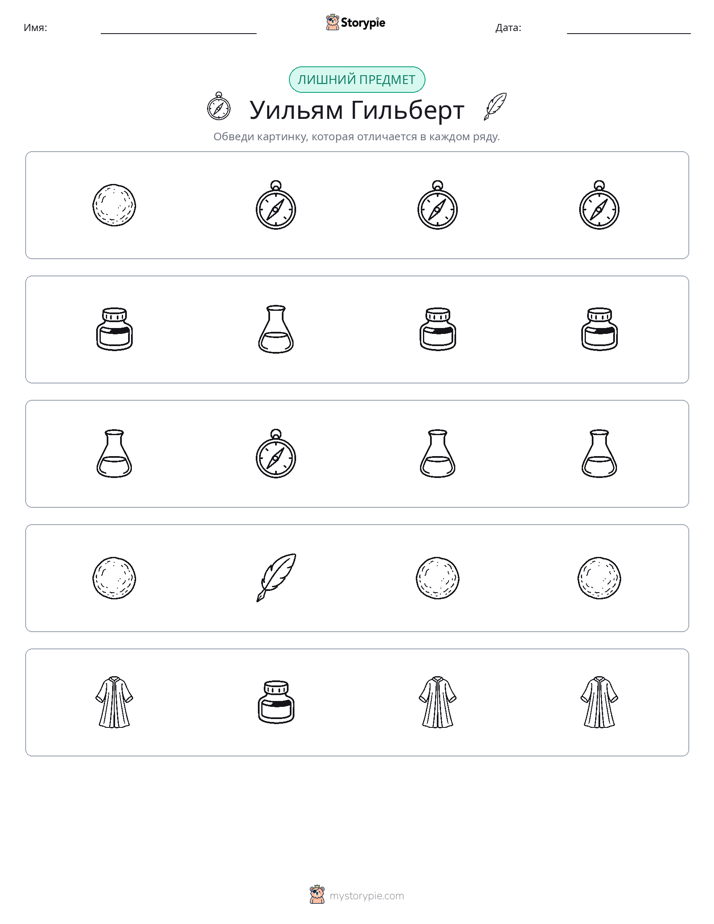Click the first flask in the third row
Screen dimensions: 714x924
(114, 453)
